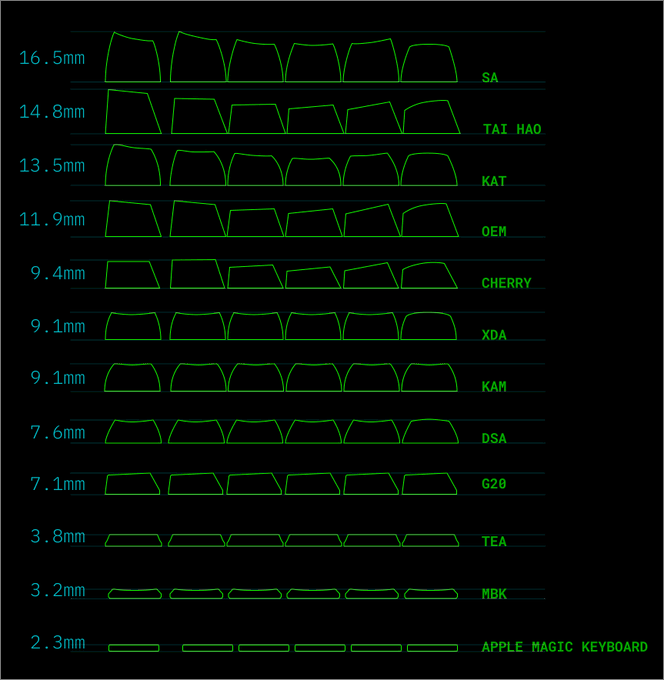The height and width of the screenshot is (680, 664).
Task: Select the rightmost keycap outline in TAI HAO row
Action: click(x=432, y=117)
